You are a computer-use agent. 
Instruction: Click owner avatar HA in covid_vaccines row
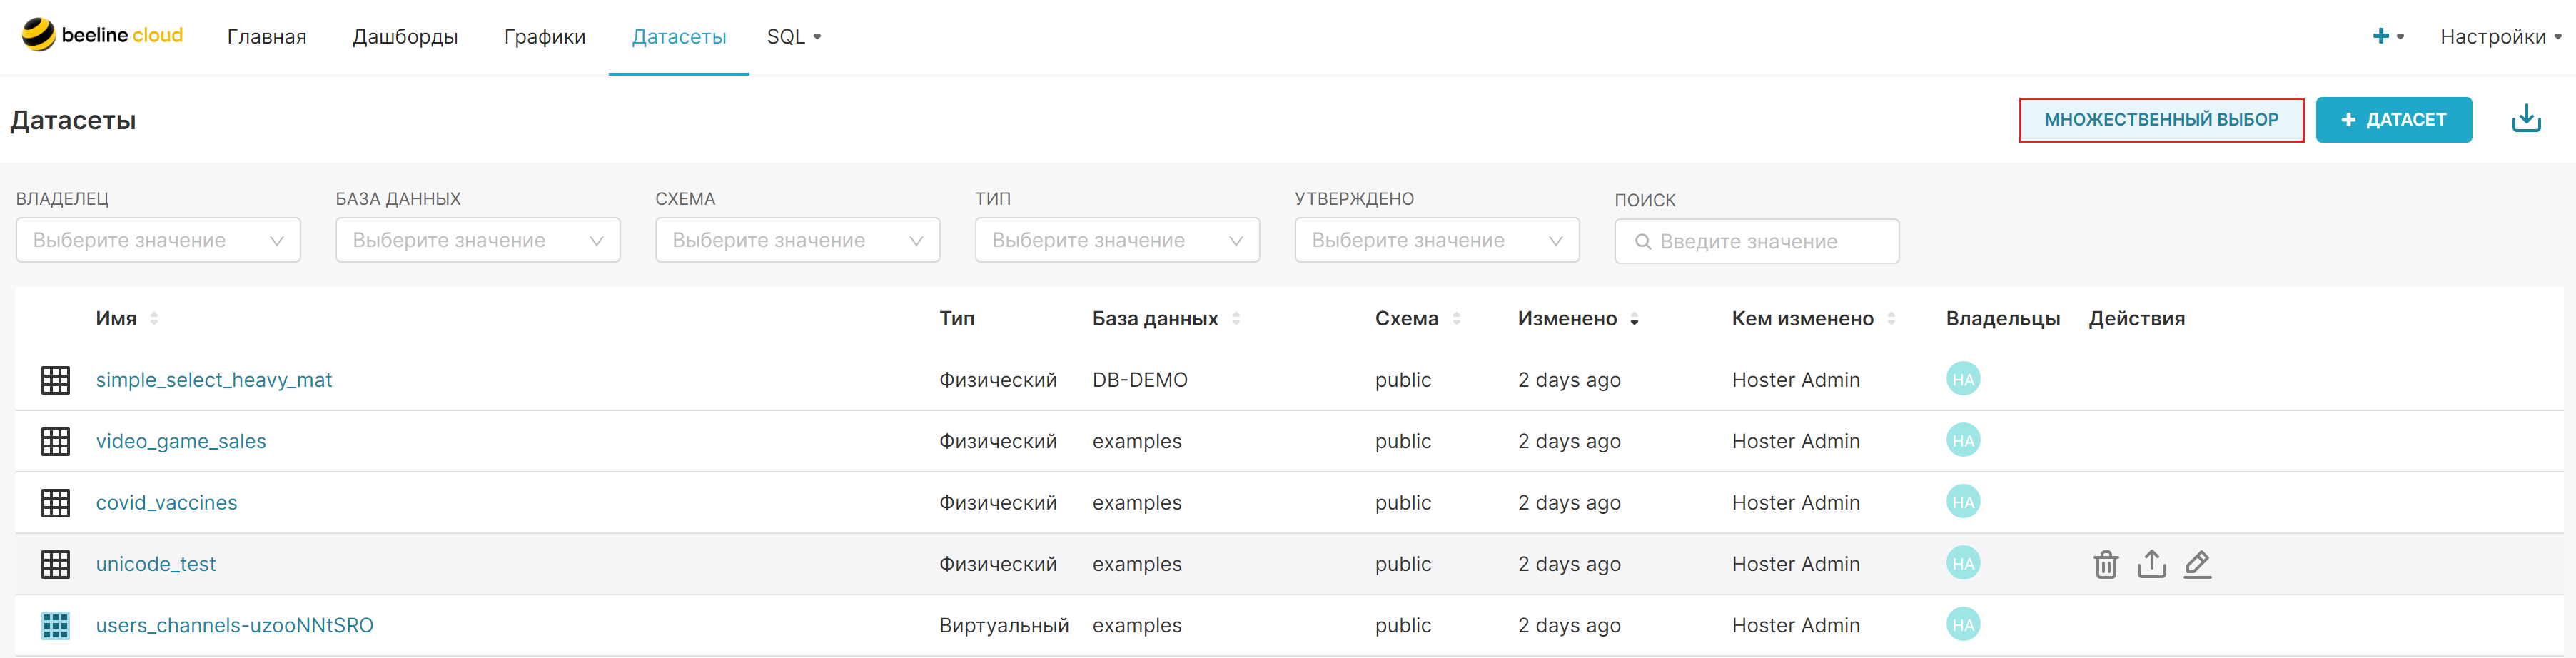pos(1963,502)
